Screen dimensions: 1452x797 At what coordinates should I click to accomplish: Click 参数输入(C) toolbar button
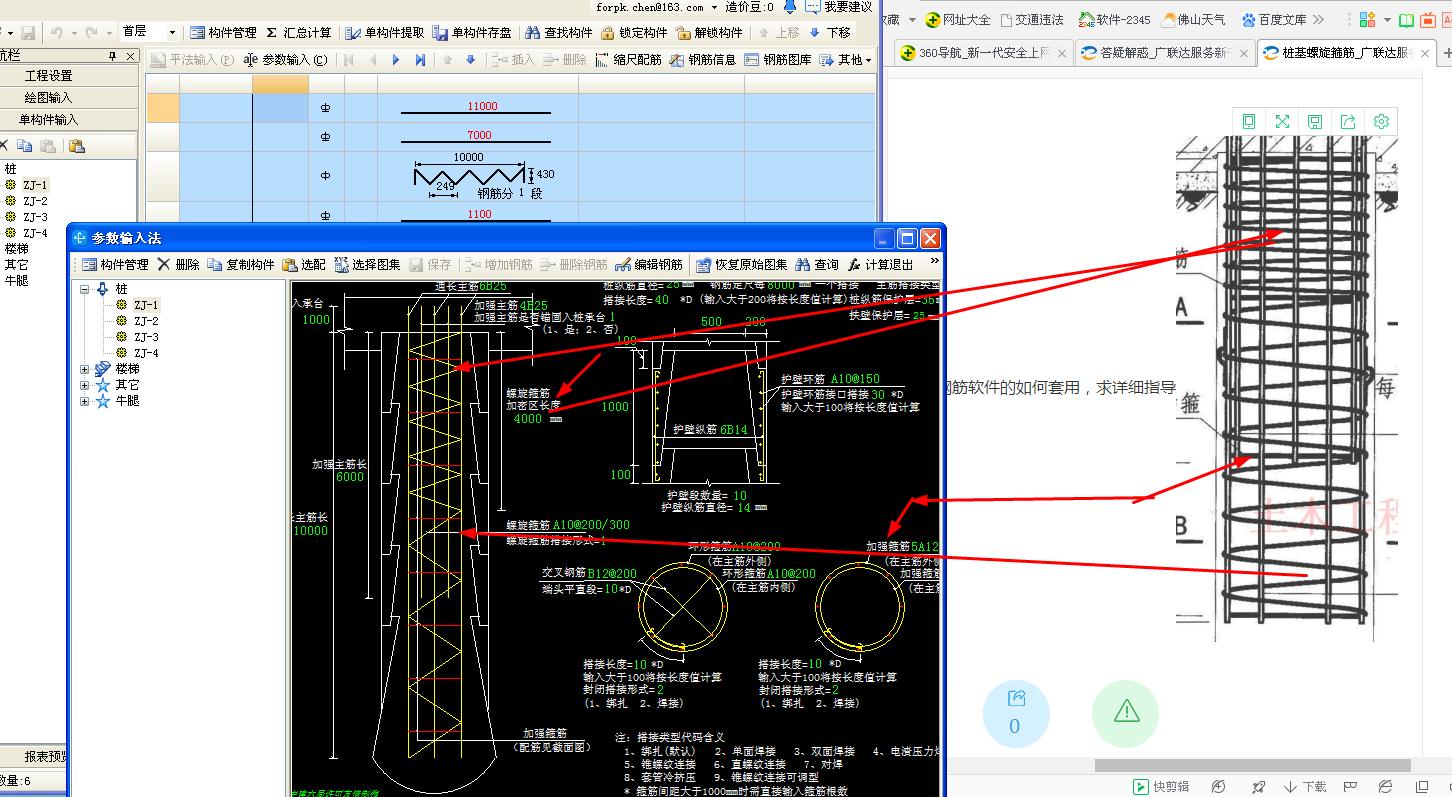(x=285, y=60)
